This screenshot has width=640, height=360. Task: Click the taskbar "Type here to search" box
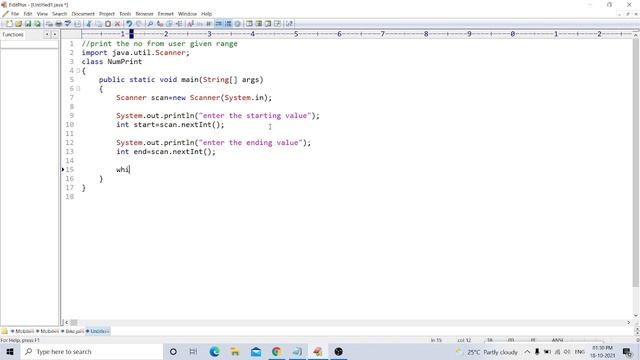coord(92,351)
